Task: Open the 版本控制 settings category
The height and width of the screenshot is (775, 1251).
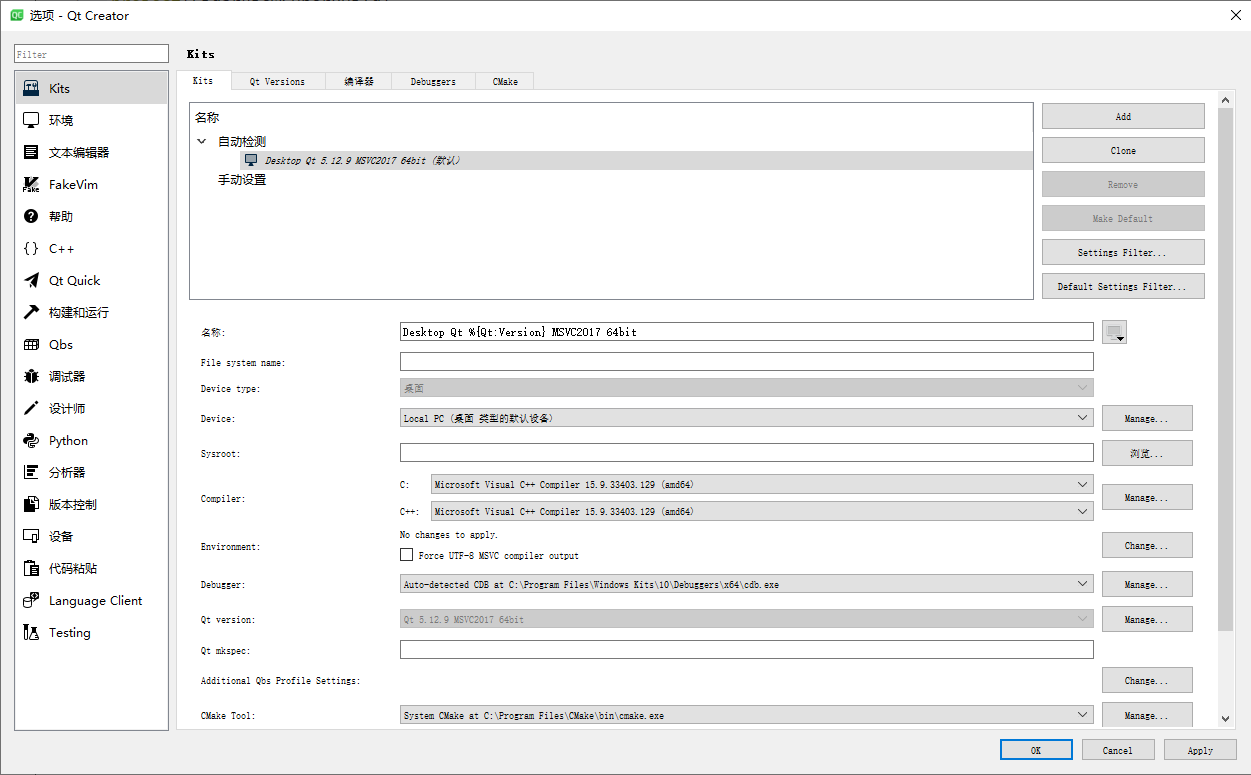Action: coord(91,504)
